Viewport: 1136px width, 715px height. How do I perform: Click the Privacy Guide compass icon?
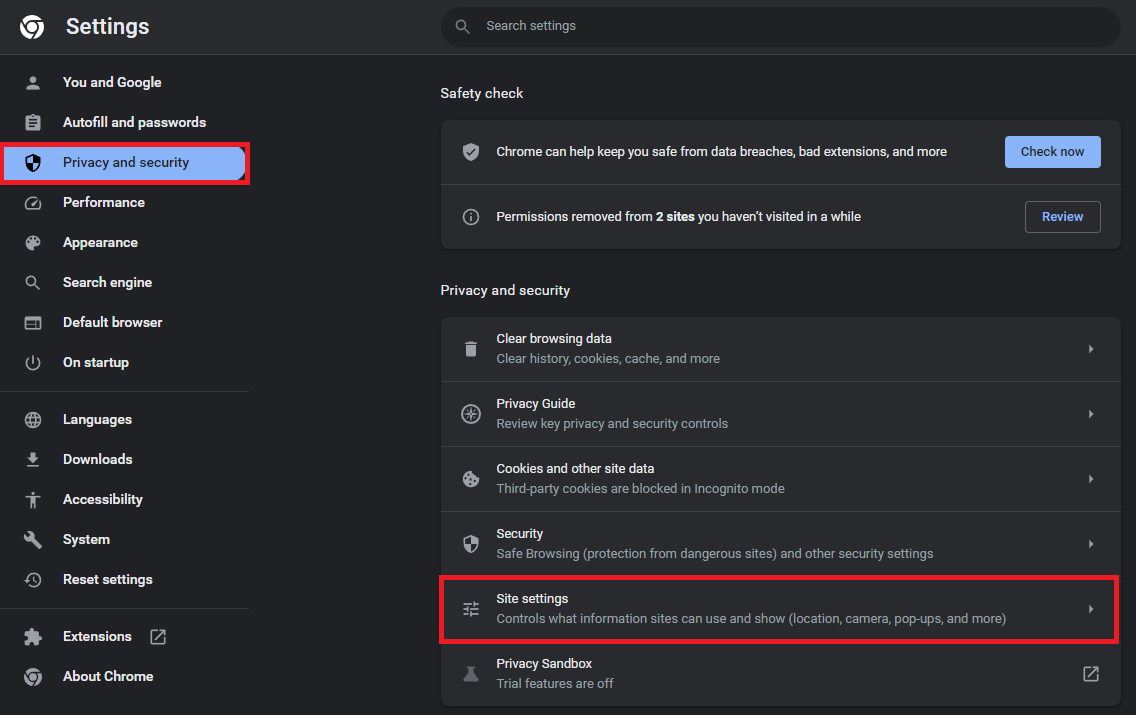[471, 414]
